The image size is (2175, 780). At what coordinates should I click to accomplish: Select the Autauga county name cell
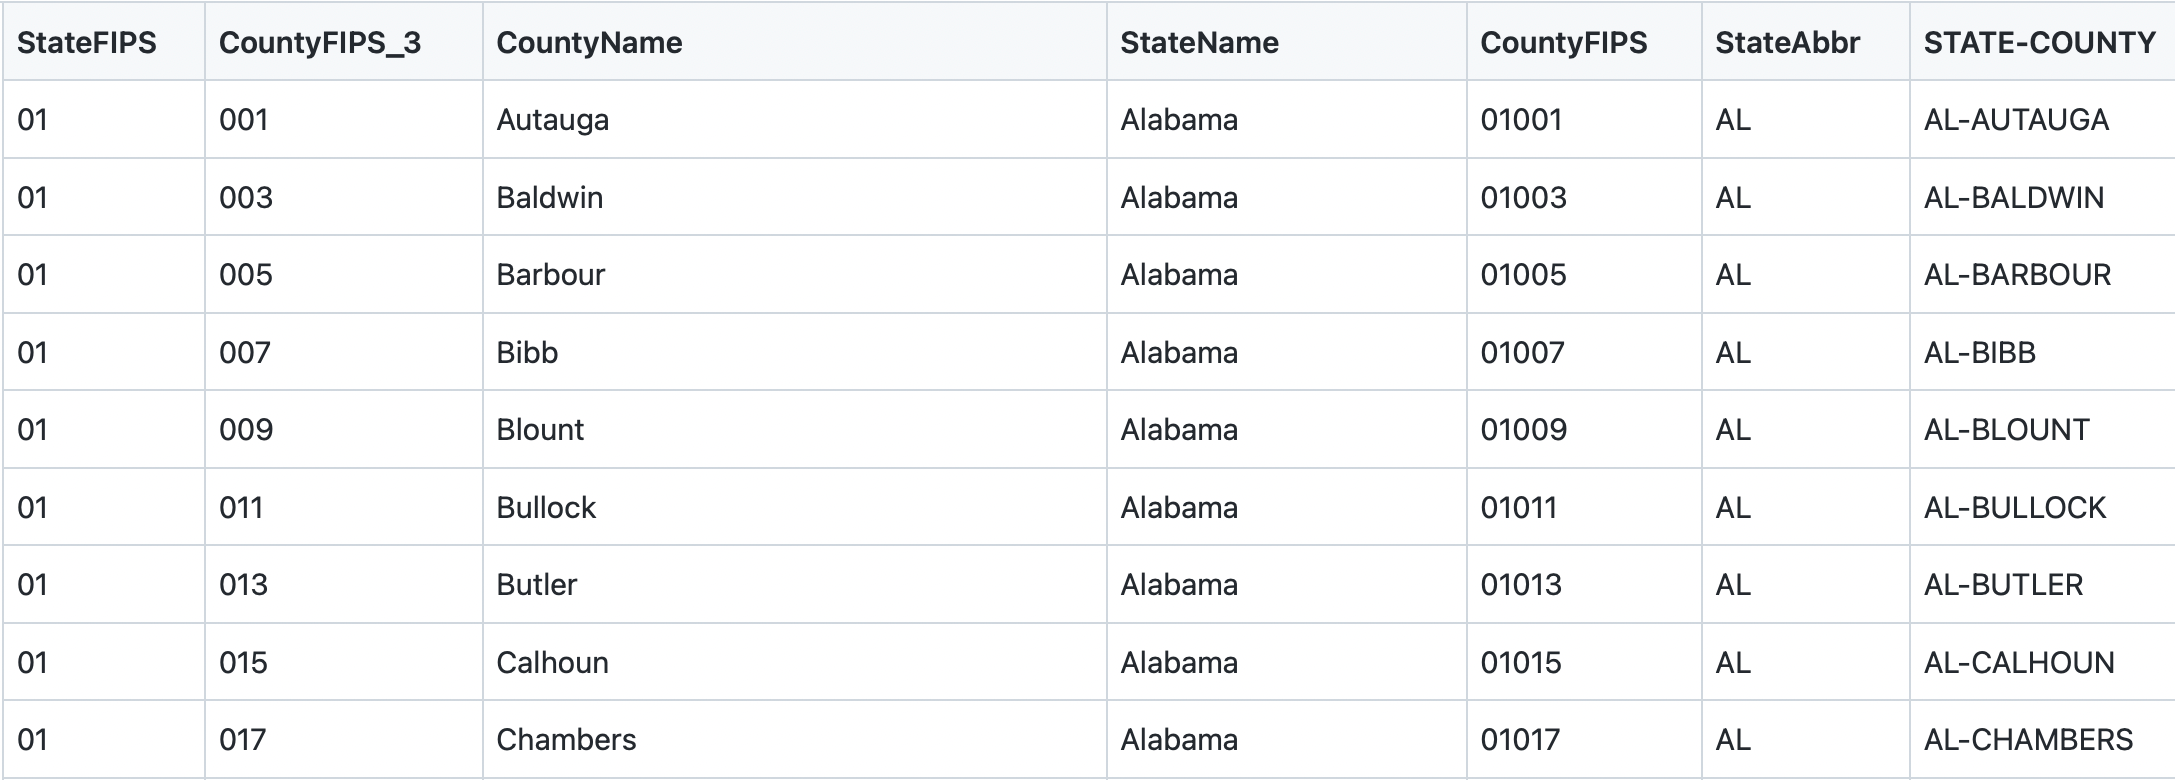coord(552,120)
